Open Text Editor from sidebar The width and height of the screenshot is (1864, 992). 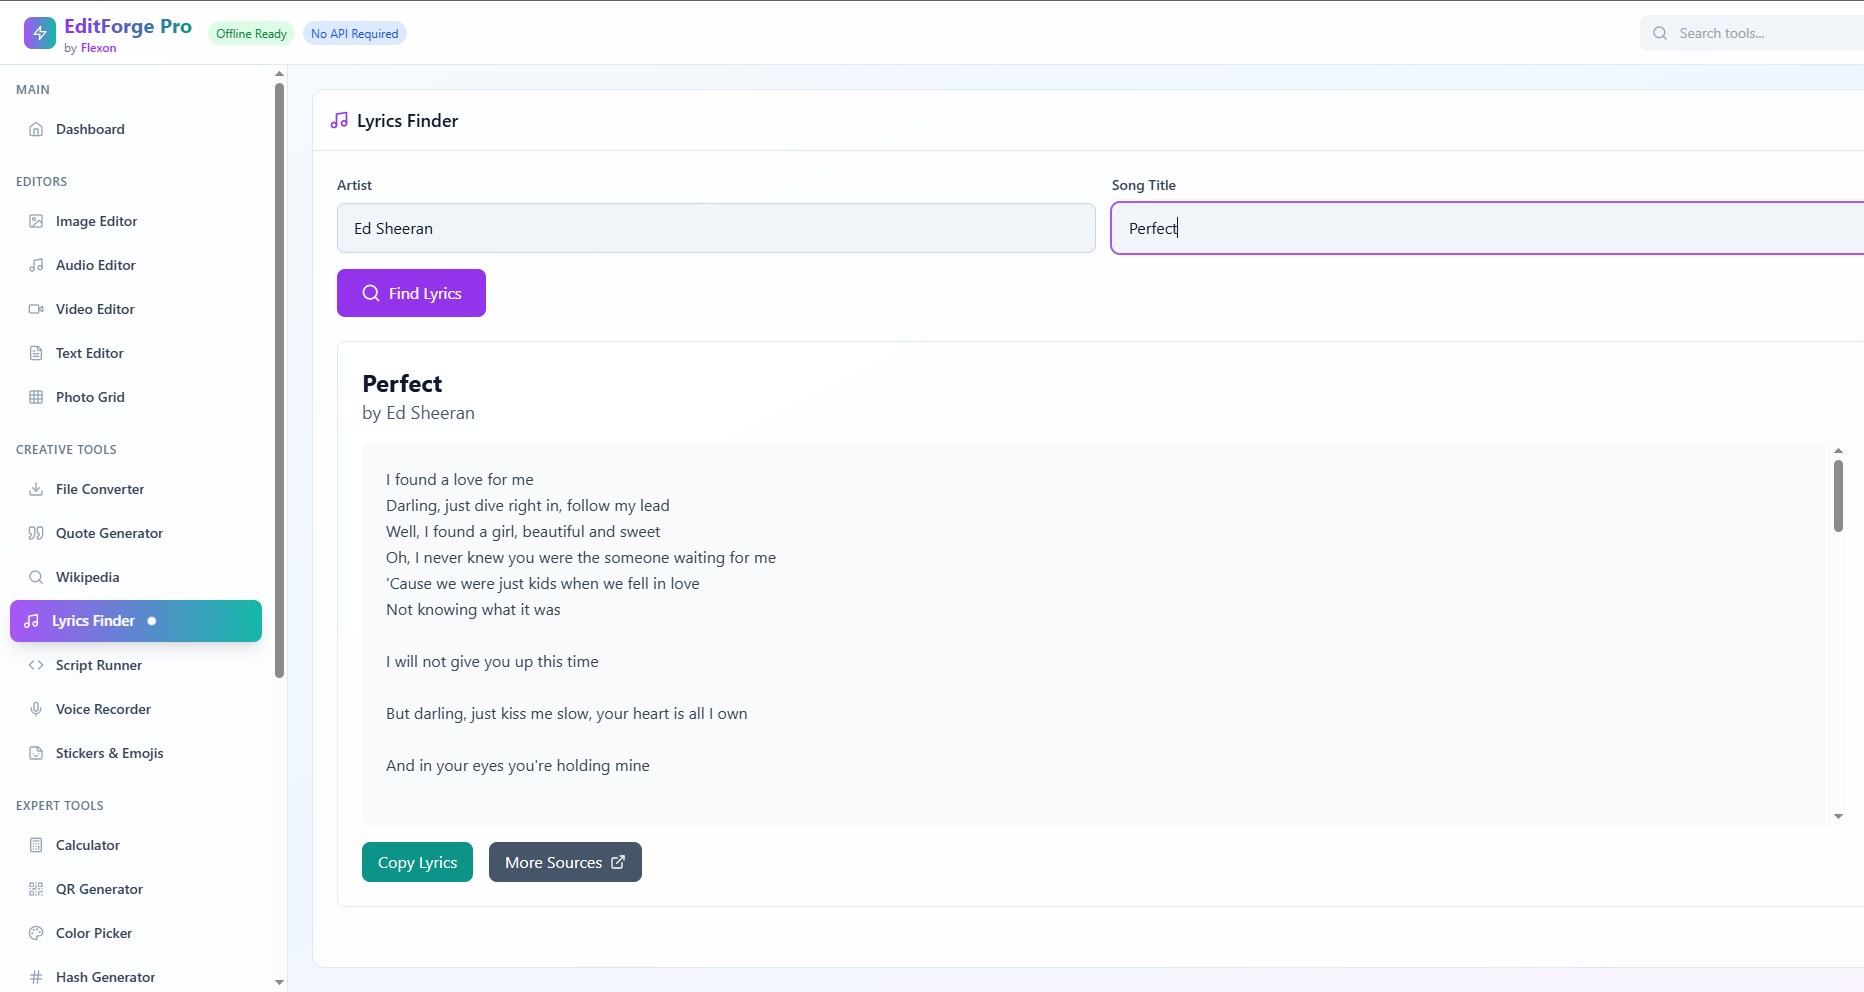(136, 353)
